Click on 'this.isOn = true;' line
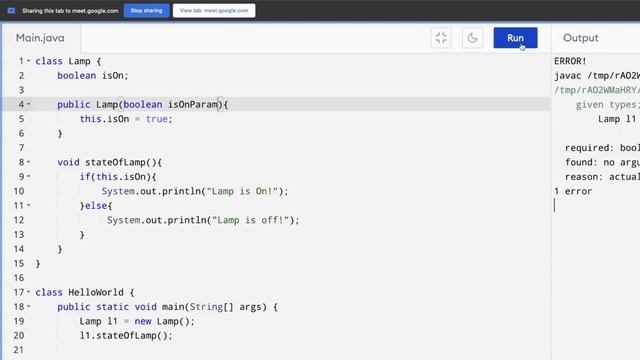The image size is (640, 360). point(126,119)
